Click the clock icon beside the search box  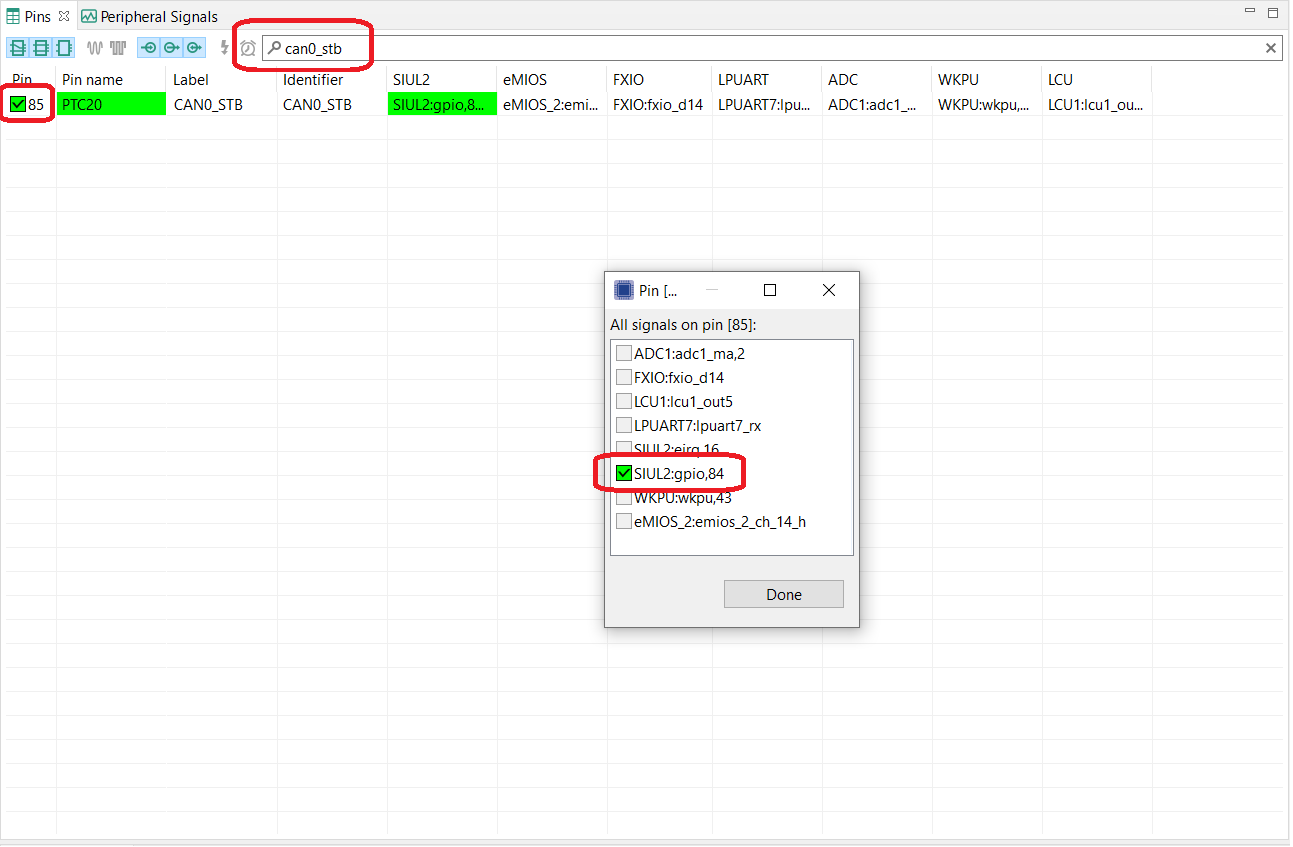pyautogui.click(x=247, y=47)
